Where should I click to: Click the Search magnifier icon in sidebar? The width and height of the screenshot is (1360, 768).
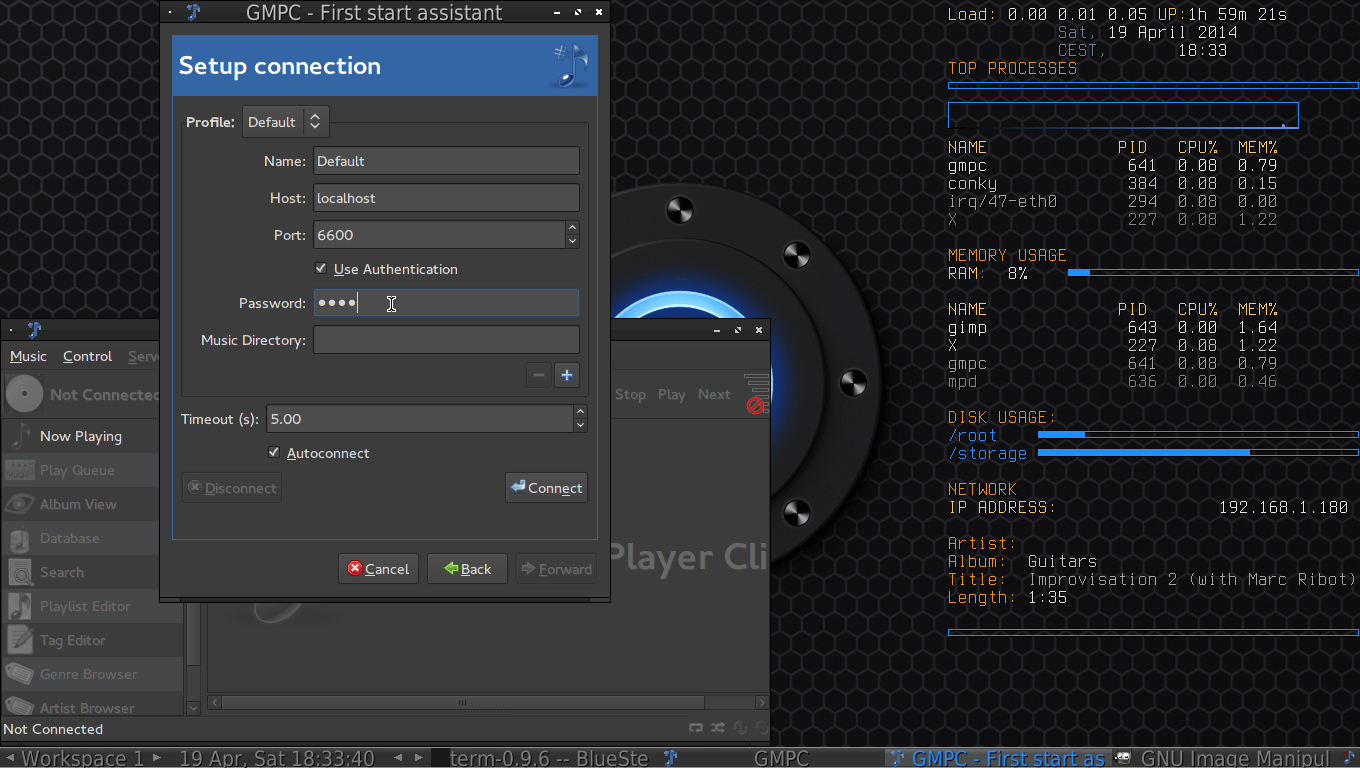pyautogui.click(x=20, y=572)
